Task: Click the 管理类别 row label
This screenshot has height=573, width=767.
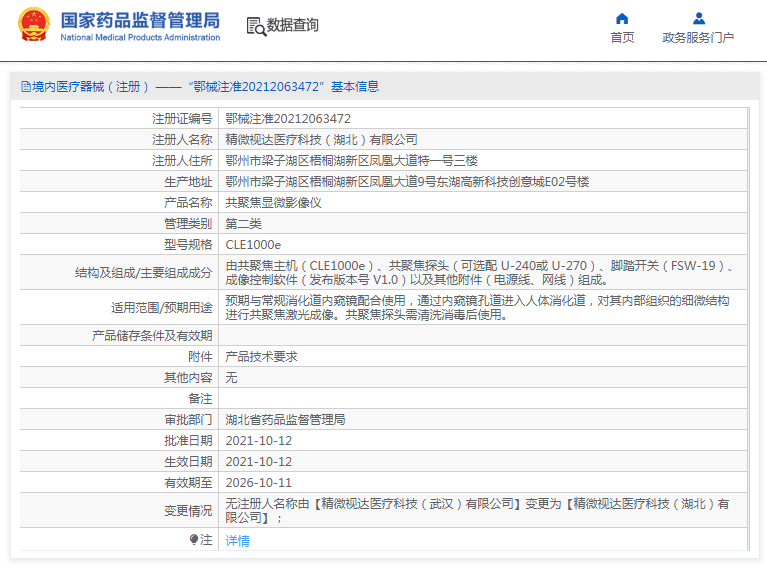Action: pyautogui.click(x=188, y=224)
